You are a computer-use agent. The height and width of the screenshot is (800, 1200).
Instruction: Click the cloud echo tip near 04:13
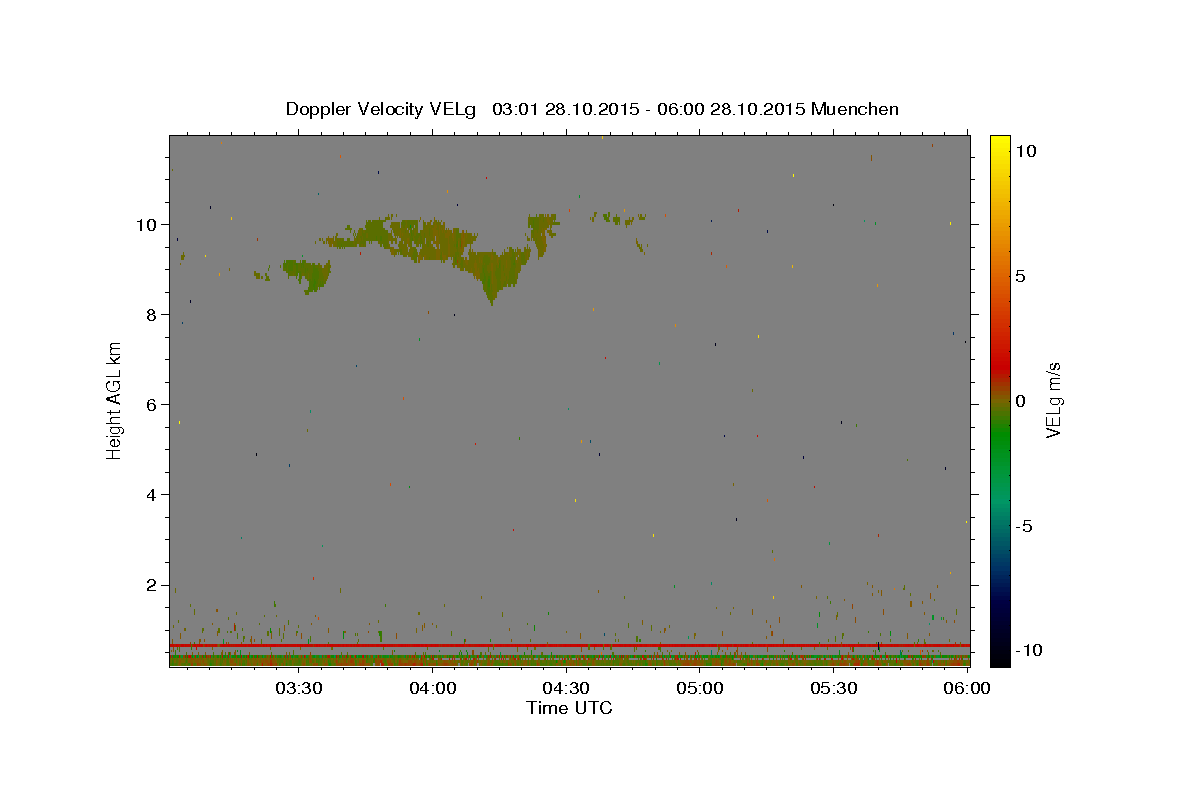point(491,296)
